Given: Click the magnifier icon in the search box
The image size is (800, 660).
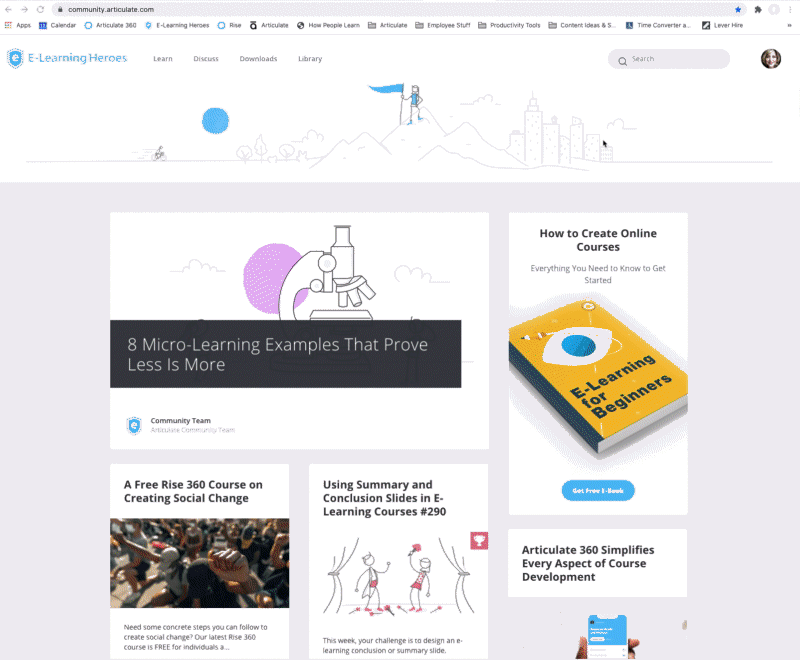Looking at the screenshot, I should click(622, 61).
